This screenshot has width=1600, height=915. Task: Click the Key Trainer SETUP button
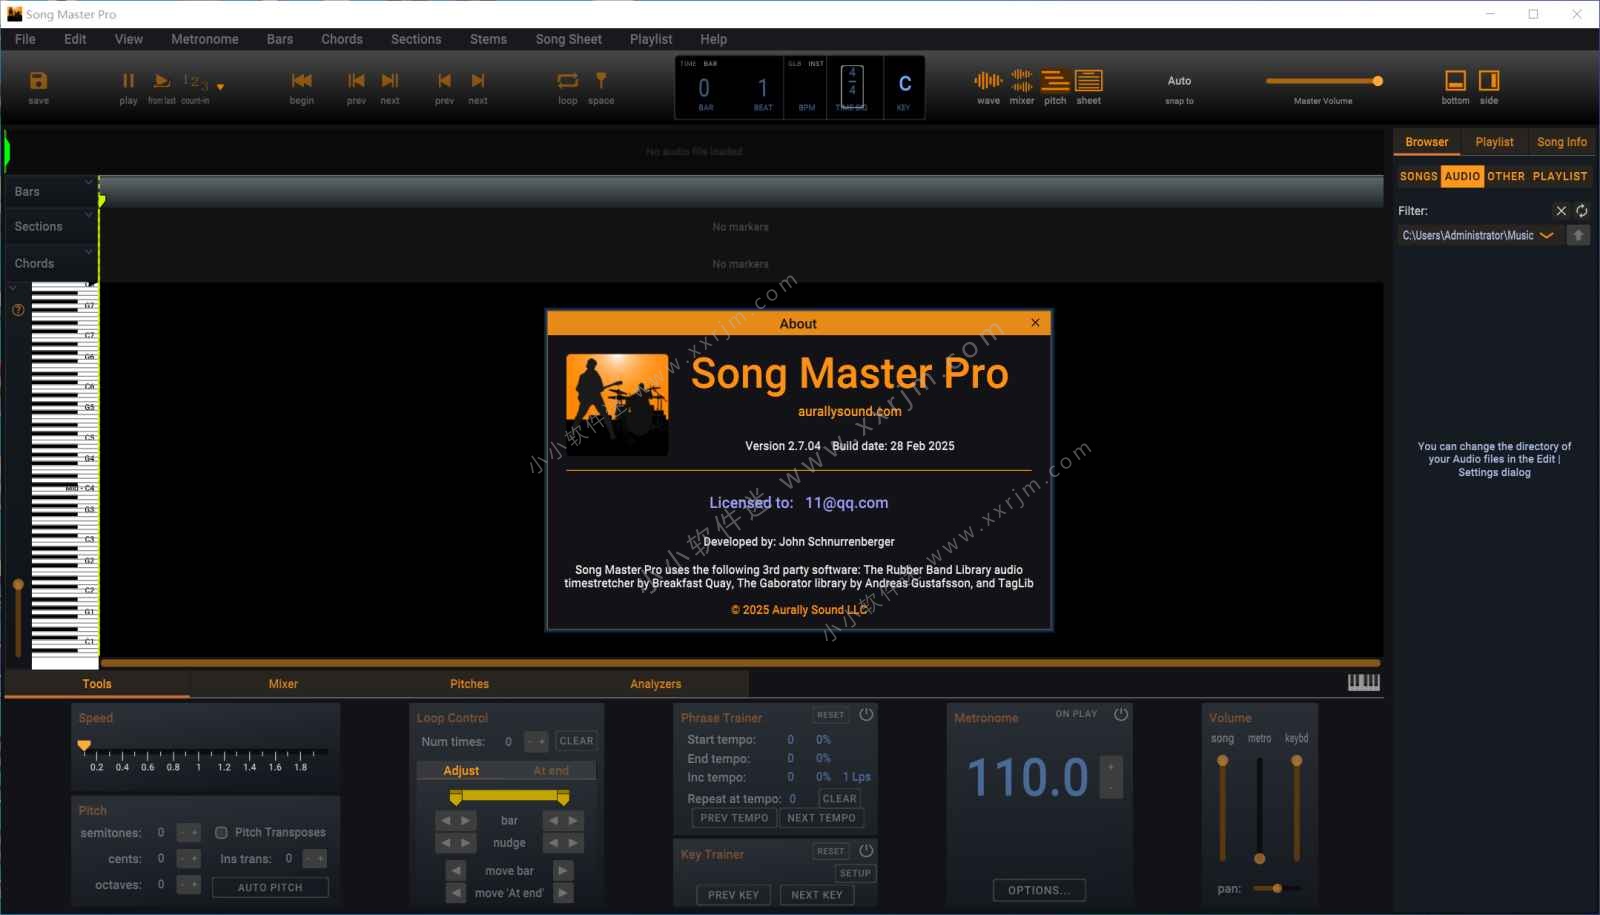(855, 873)
